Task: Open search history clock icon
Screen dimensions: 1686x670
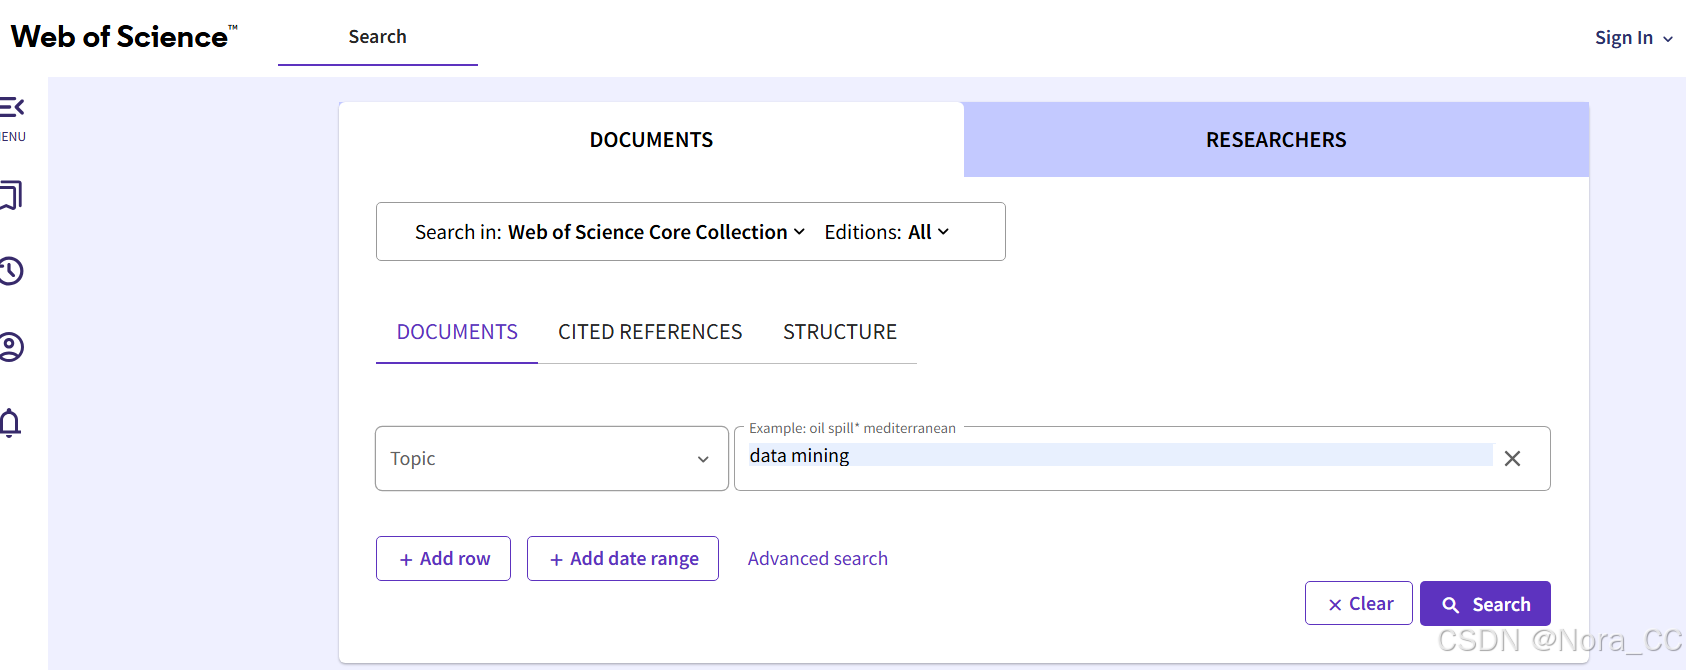Action: click(x=11, y=271)
